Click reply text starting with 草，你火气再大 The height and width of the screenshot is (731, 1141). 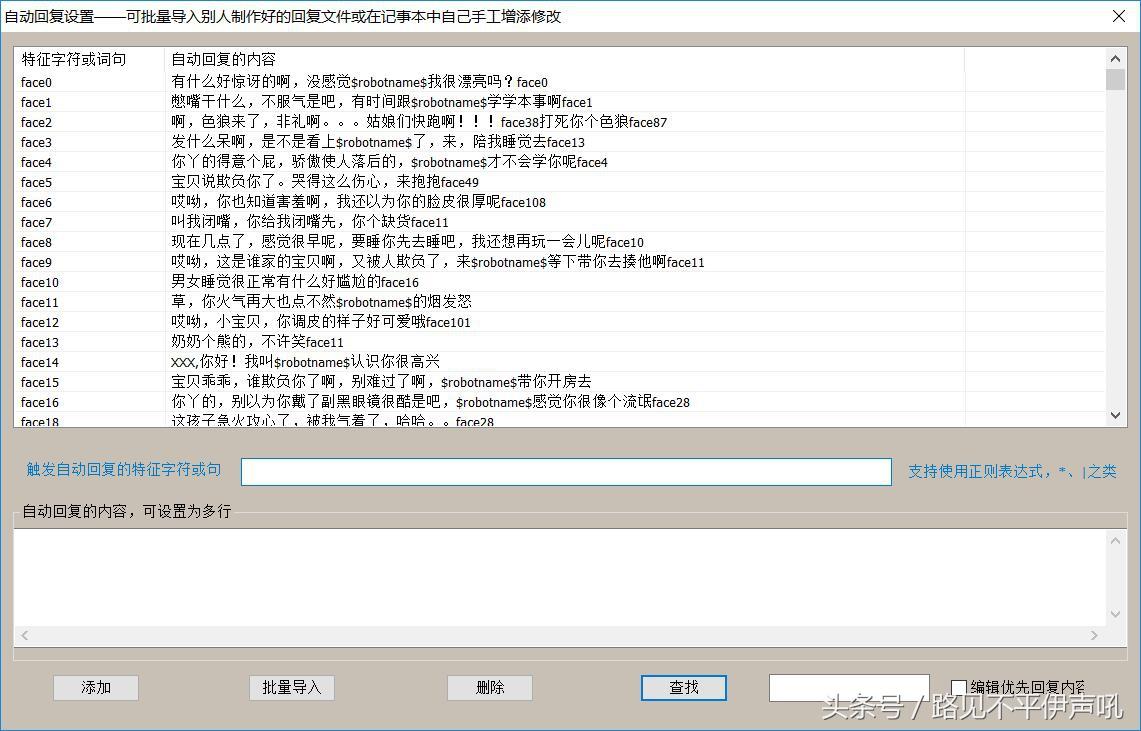321,303
